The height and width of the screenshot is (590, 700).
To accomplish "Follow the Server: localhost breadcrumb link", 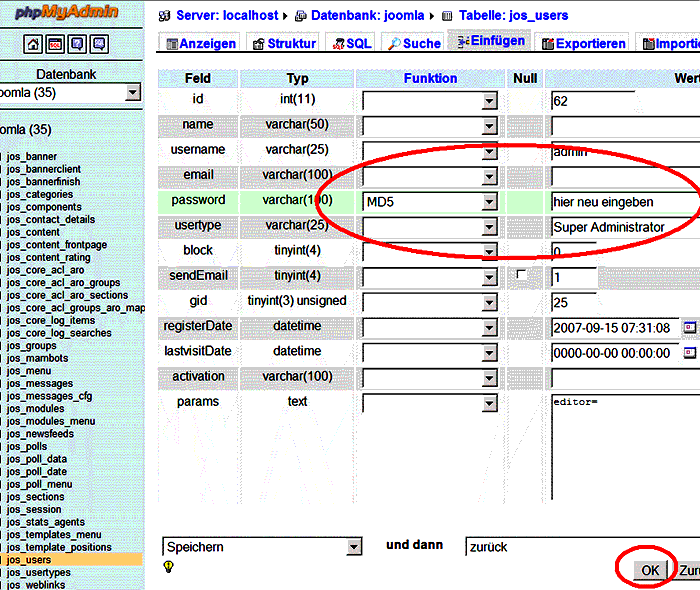I will pos(227,16).
